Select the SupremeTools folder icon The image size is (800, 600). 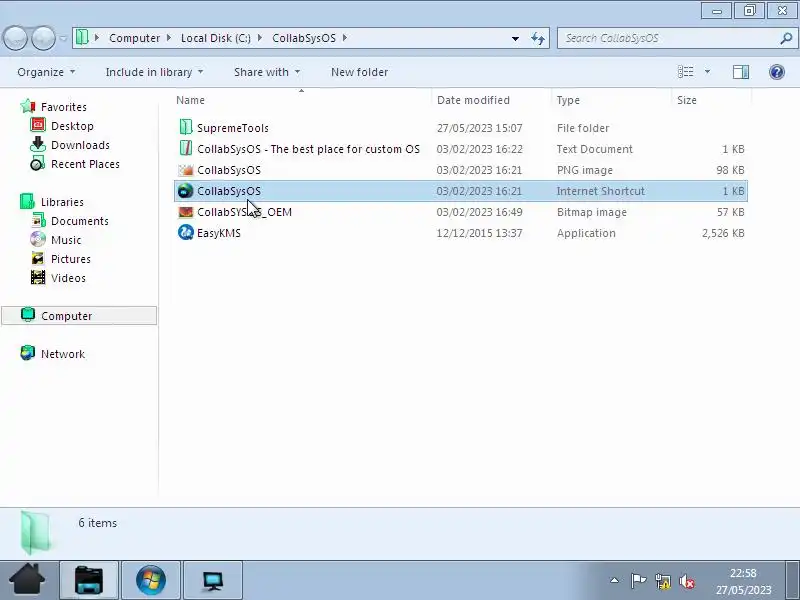click(186, 128)
